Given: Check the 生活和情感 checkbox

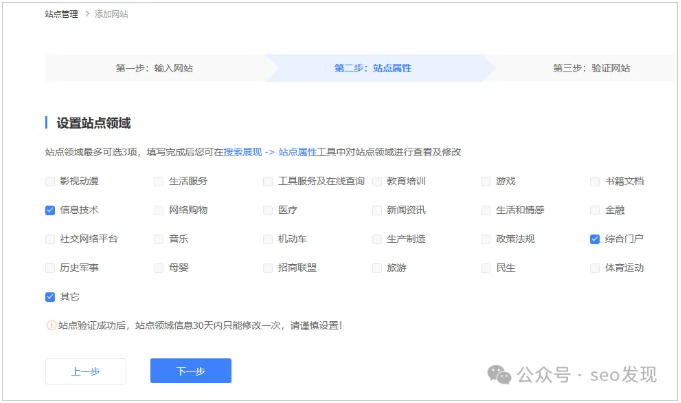Looking at the screenshot, I should click(486, 211).
